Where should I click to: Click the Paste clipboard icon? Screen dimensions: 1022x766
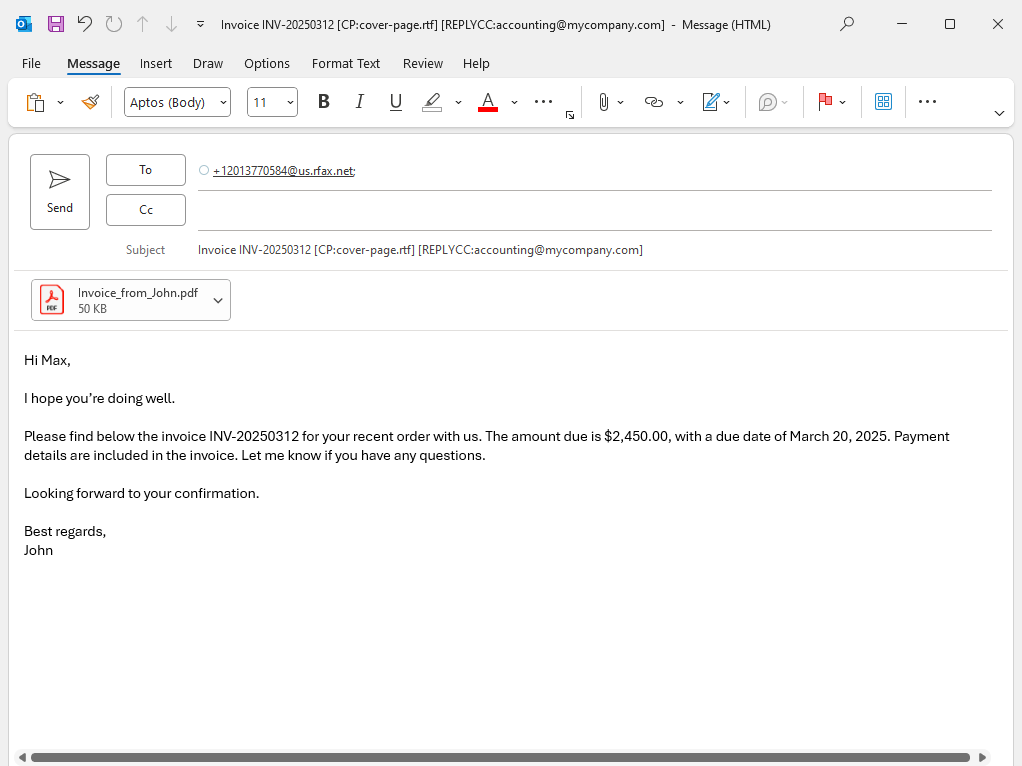pos(35,102)
